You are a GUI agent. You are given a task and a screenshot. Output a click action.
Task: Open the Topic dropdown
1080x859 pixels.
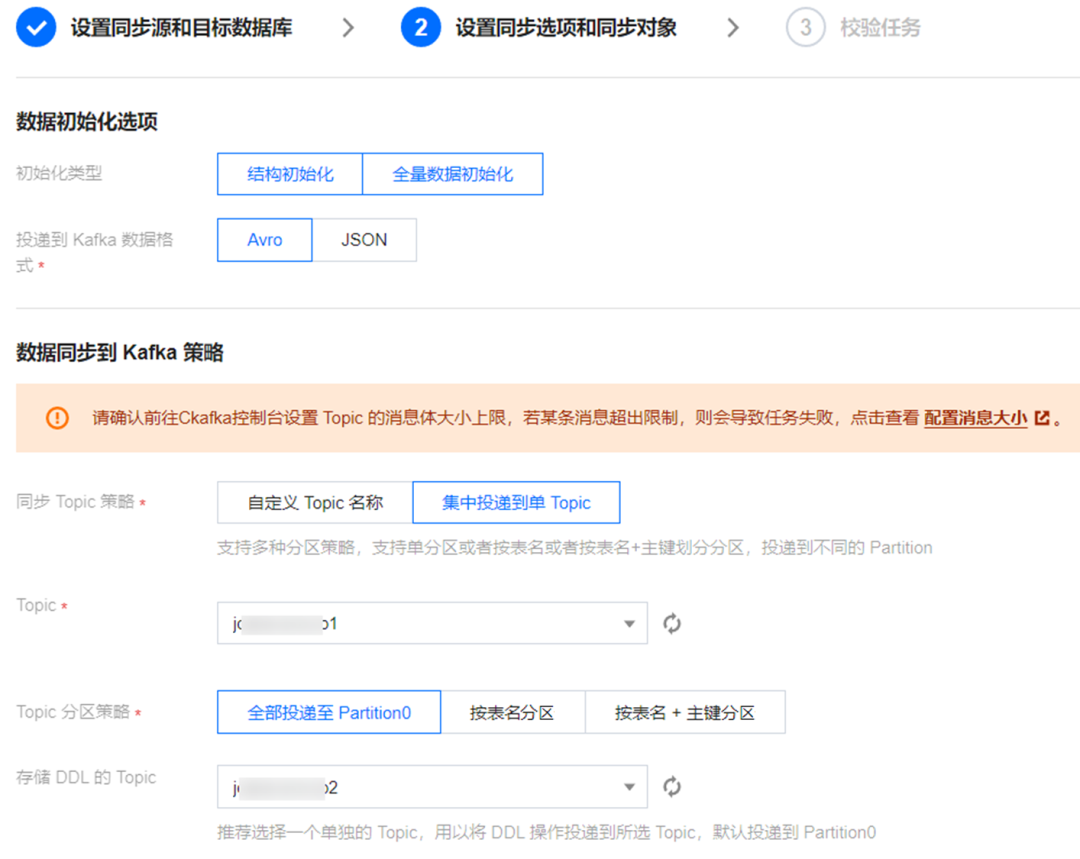click(432, 623)
